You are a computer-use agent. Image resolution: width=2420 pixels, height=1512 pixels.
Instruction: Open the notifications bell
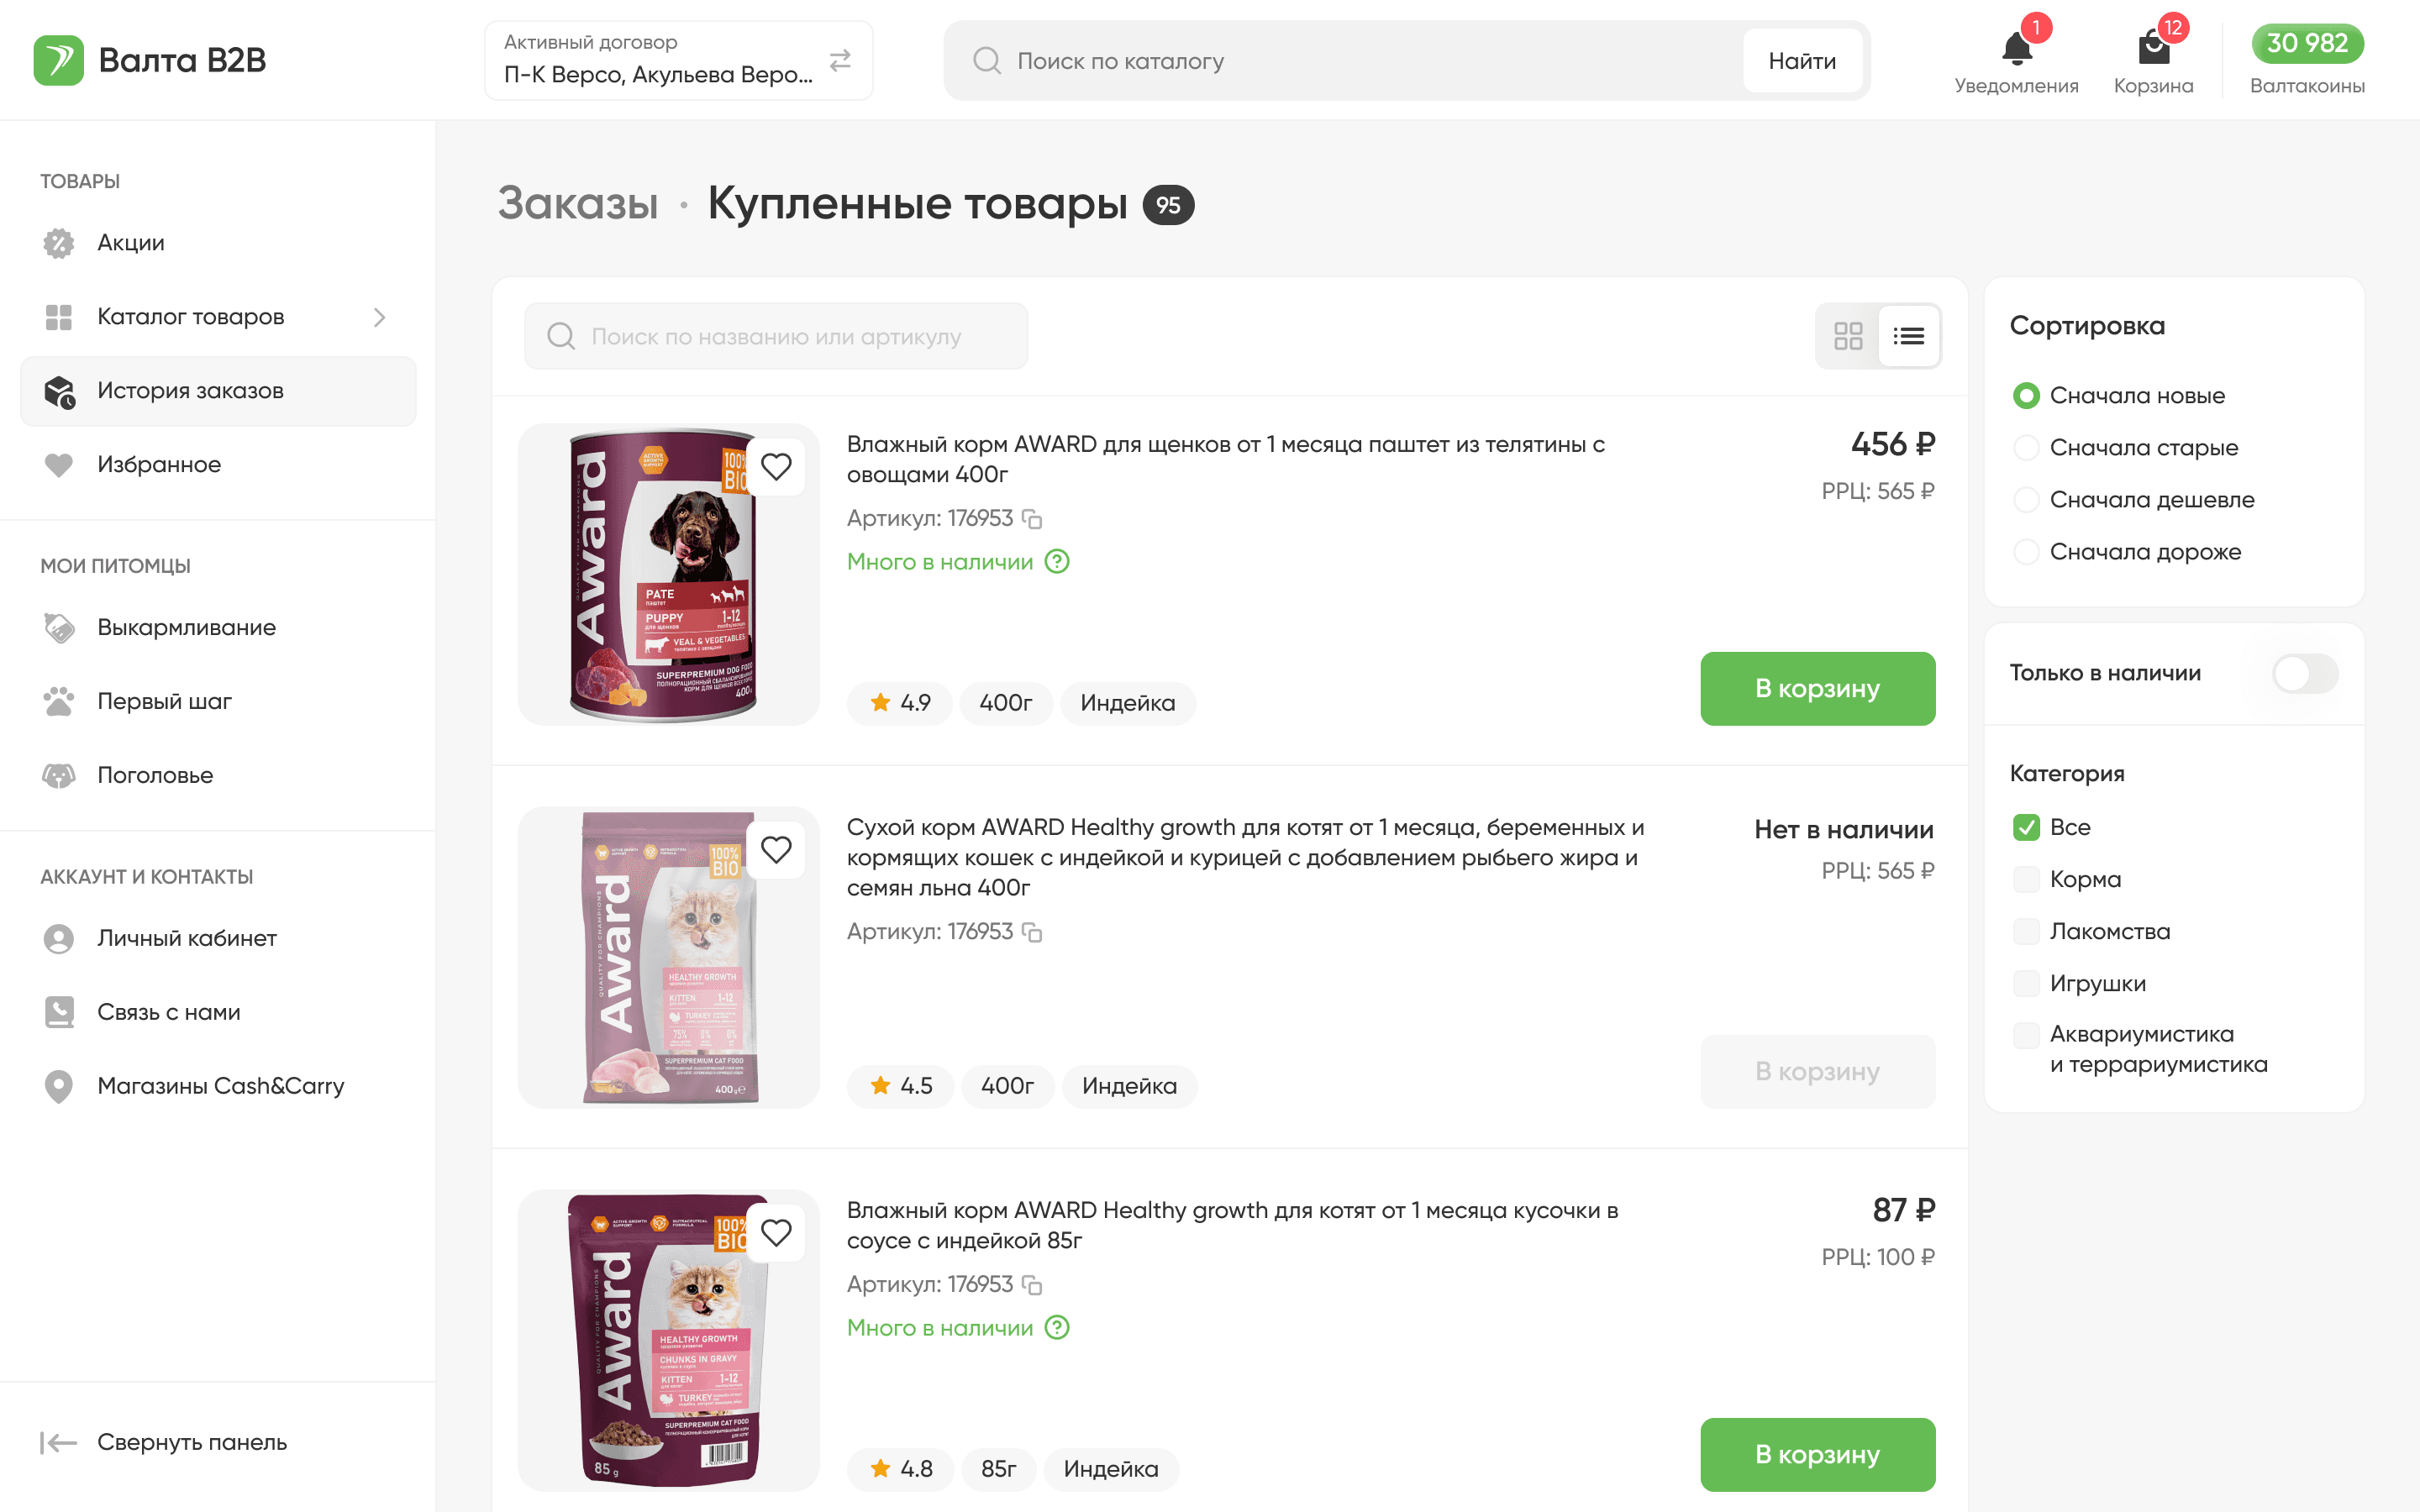[x=2015, y=49]
